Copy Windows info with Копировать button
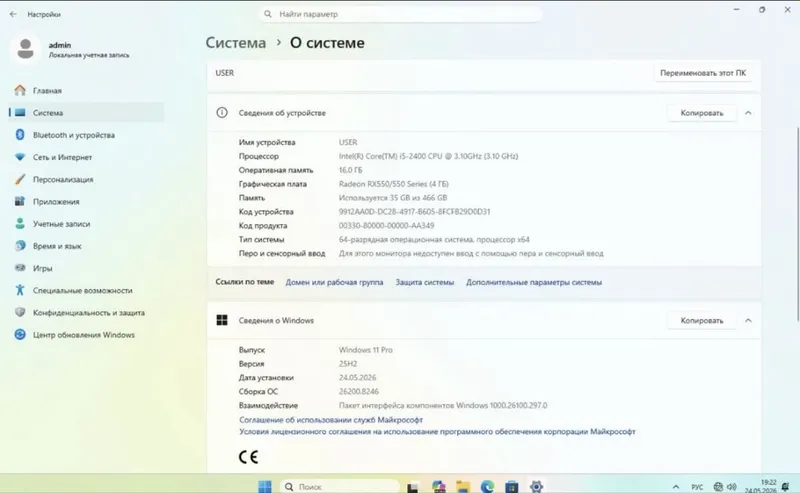The height and width of the screenshot is (493, 800). pos(702,321)
